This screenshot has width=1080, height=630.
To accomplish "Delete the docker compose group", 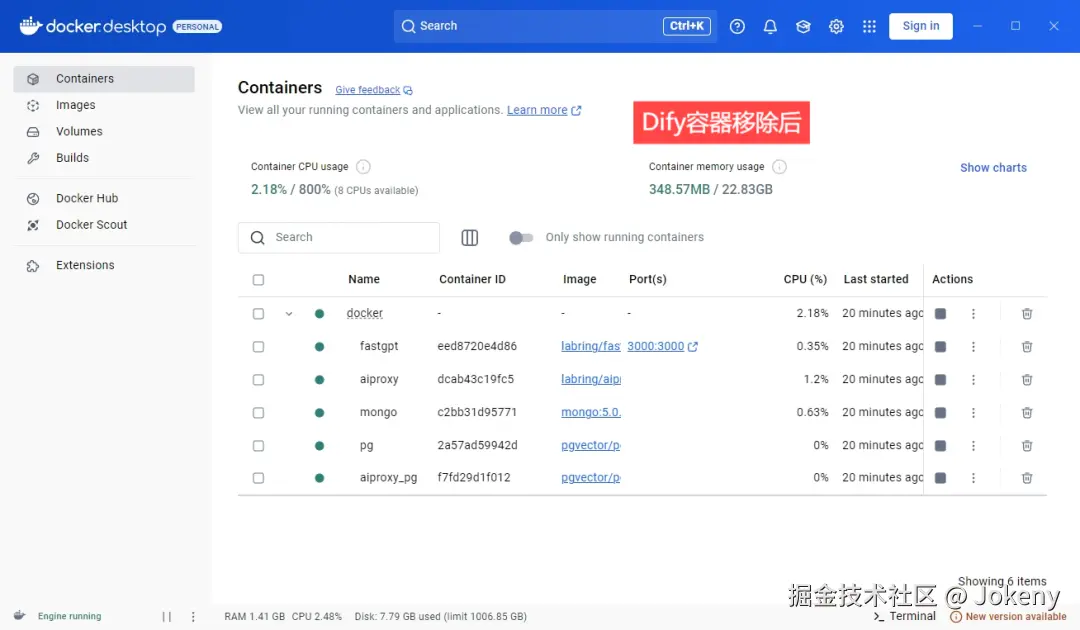I will tap(1027, 313).
